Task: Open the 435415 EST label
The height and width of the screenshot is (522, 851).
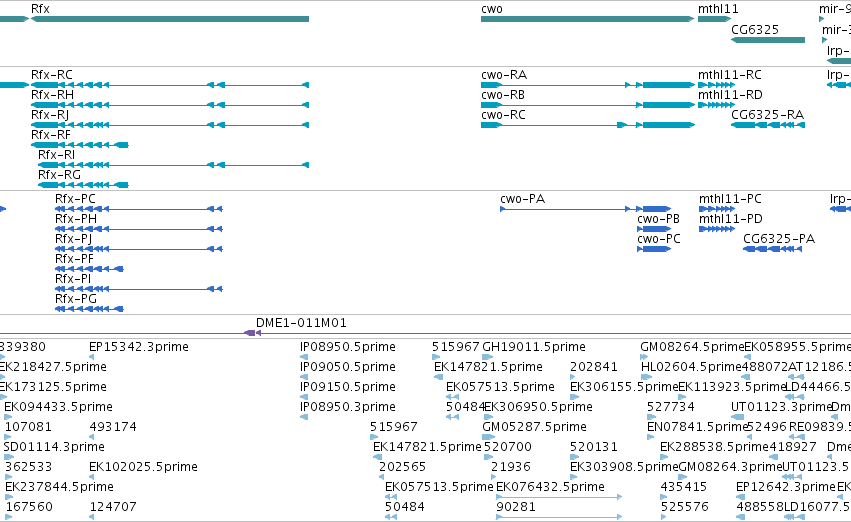Action: pos(684,487)
